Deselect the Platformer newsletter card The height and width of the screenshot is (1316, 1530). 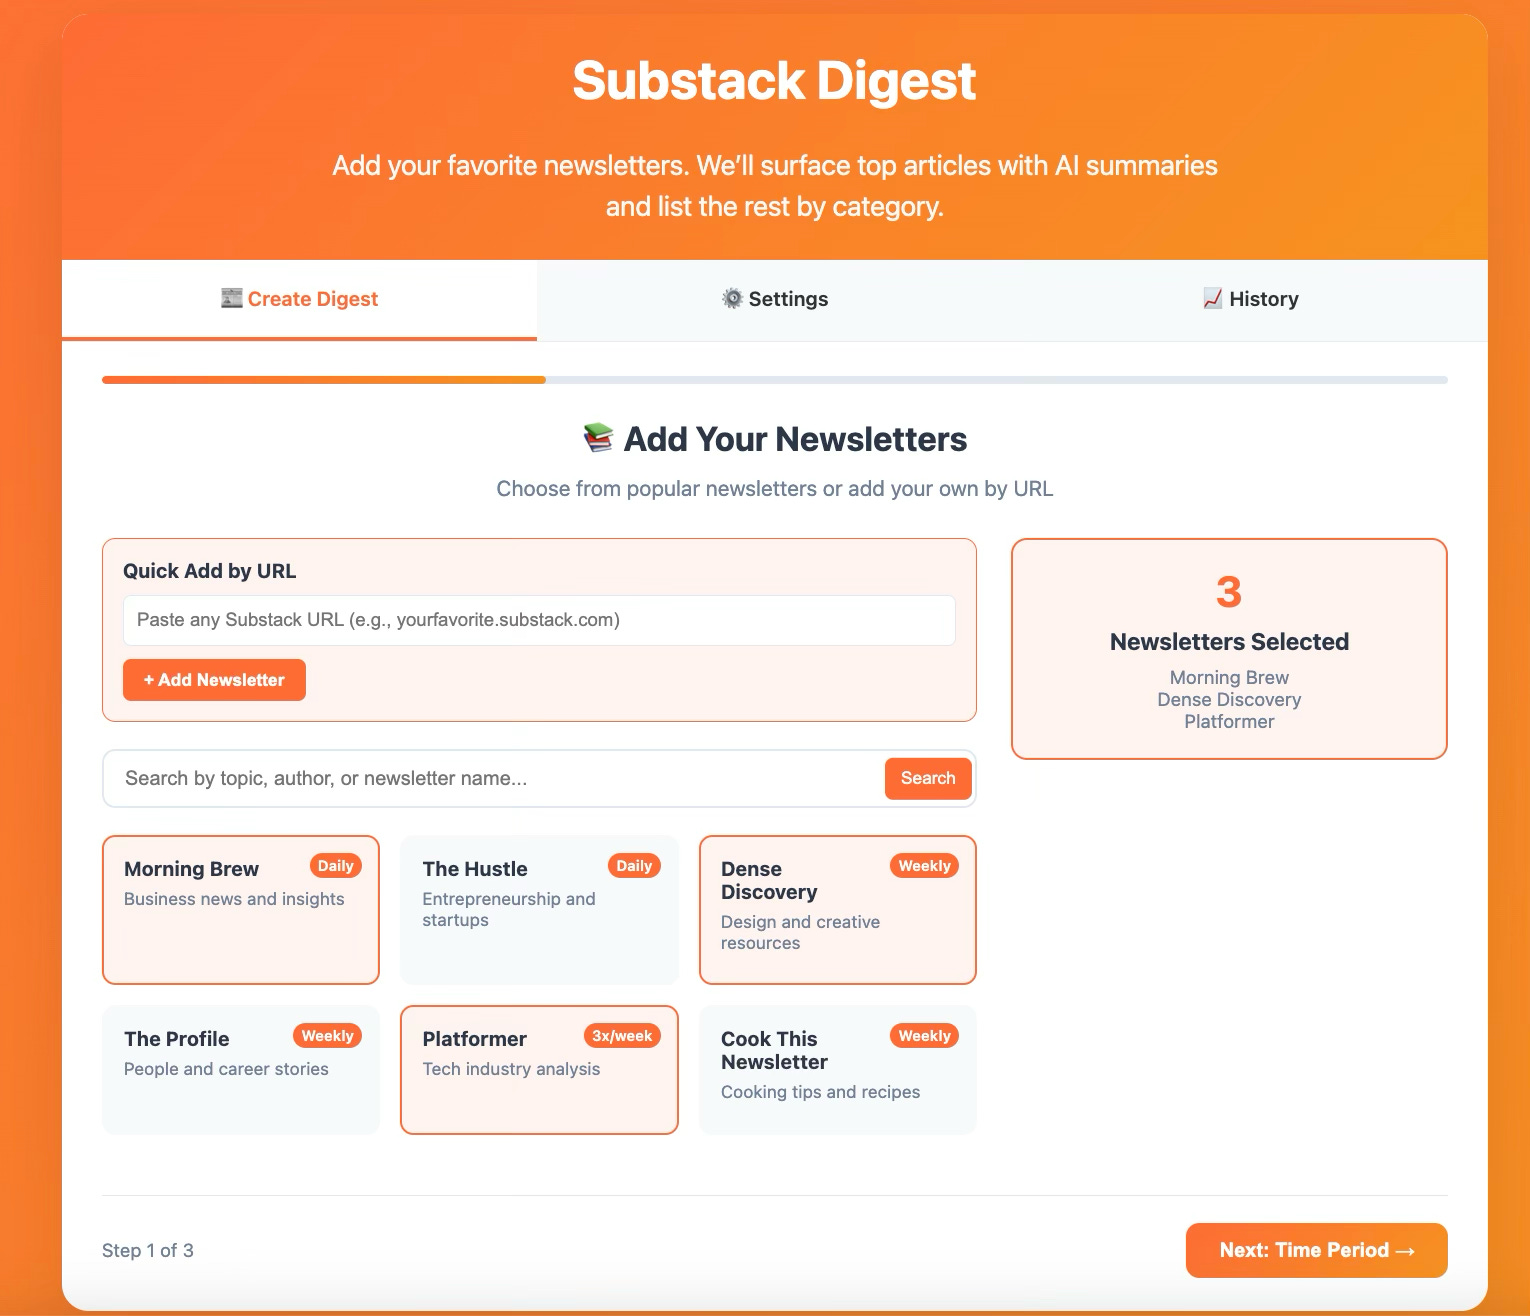[x=539, y=1070]
